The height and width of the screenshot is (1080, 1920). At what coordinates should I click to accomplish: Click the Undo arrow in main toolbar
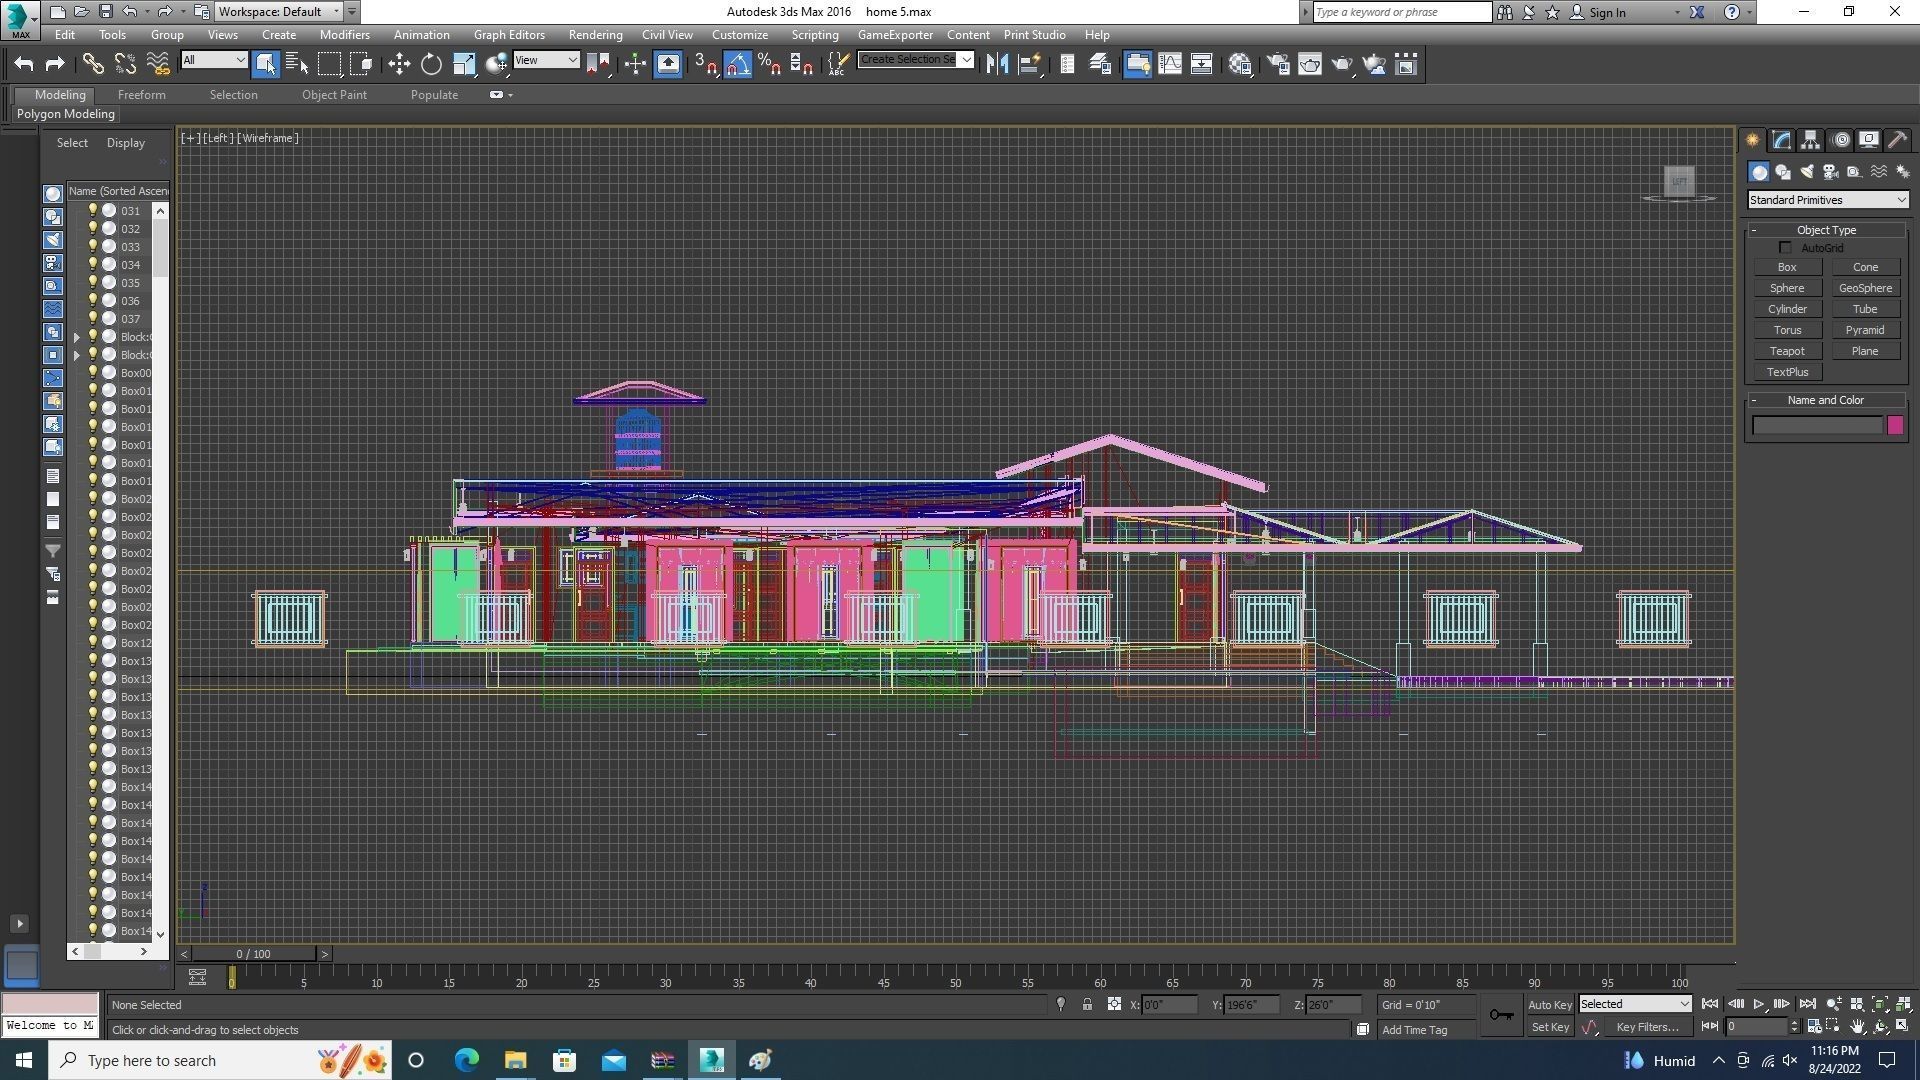(24, 64)
